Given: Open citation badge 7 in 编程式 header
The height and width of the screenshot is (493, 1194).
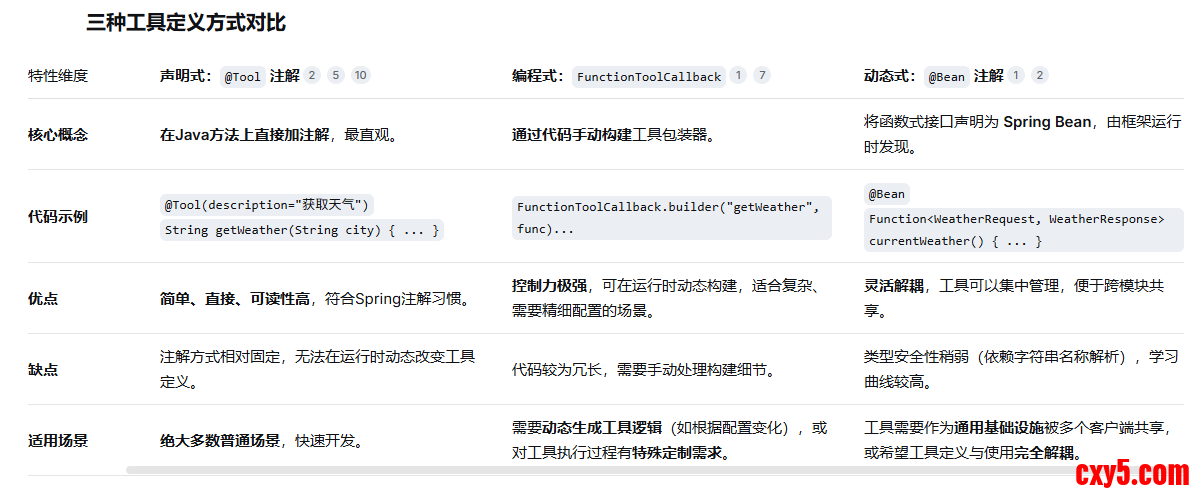Looking at the screenshot, I should click(x=762, y=75).
